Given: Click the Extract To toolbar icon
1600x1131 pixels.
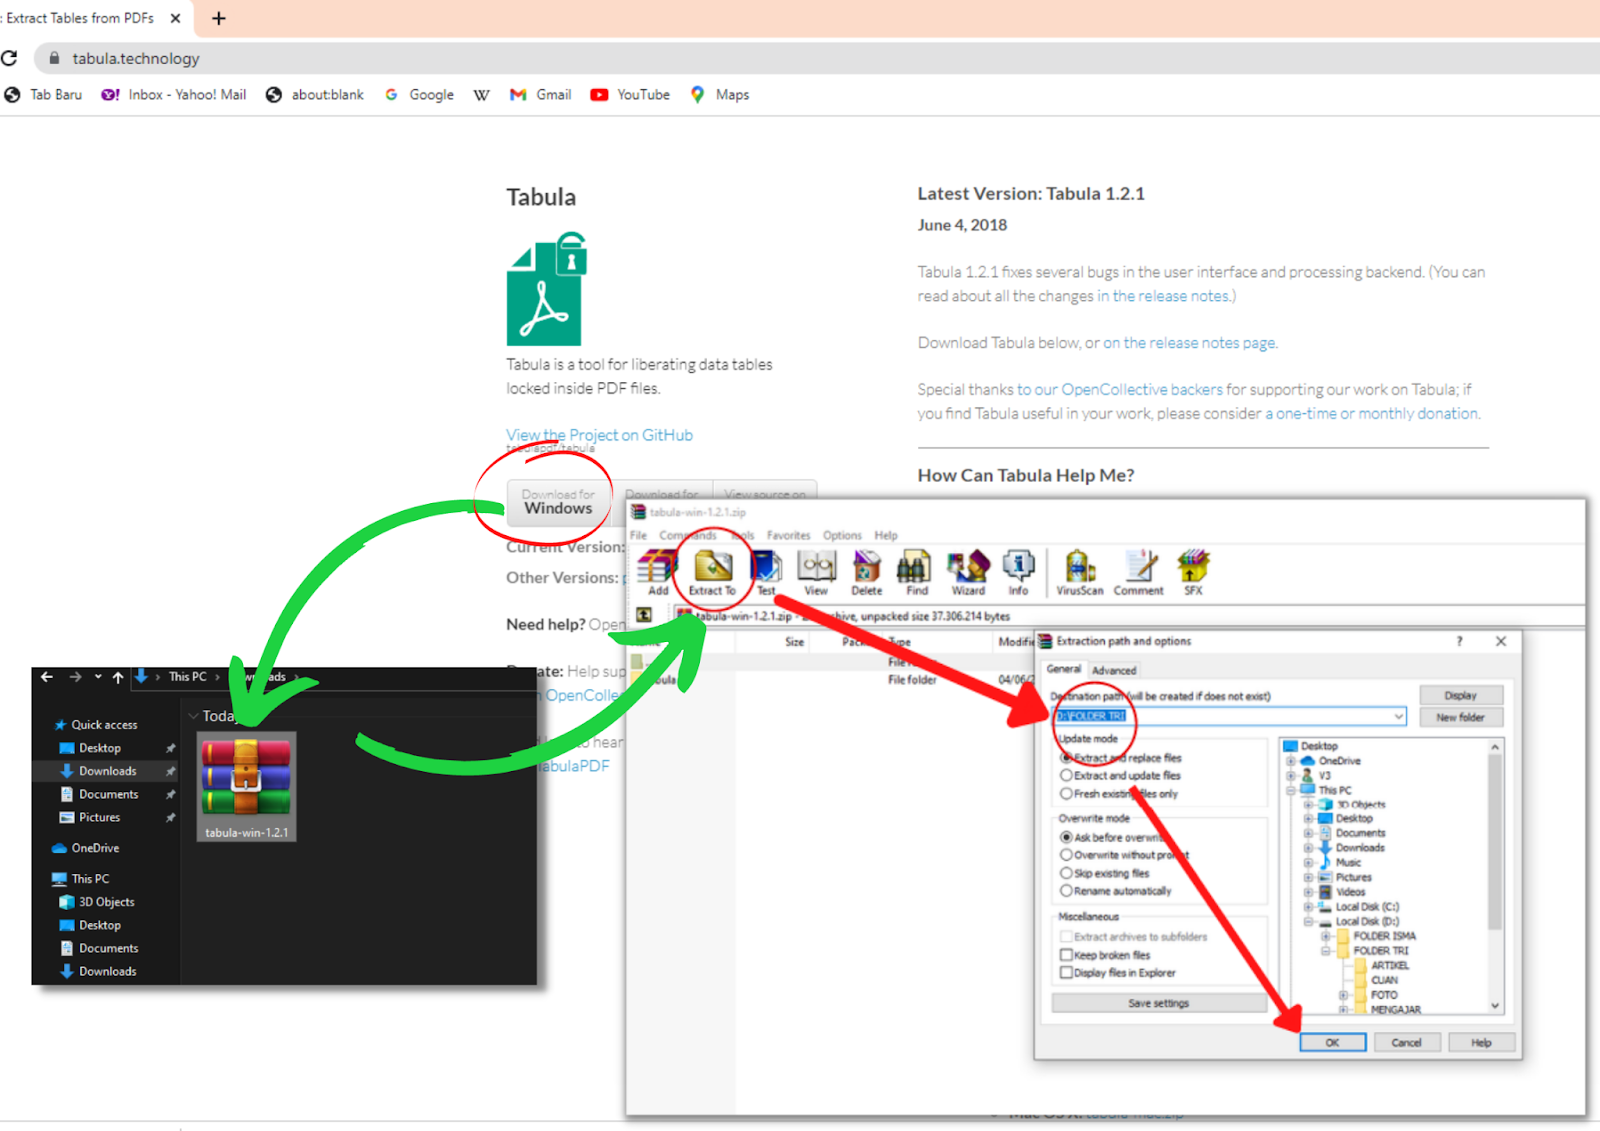Looking at the screenshot, I should pyautogui.click(x=712, y=572).
